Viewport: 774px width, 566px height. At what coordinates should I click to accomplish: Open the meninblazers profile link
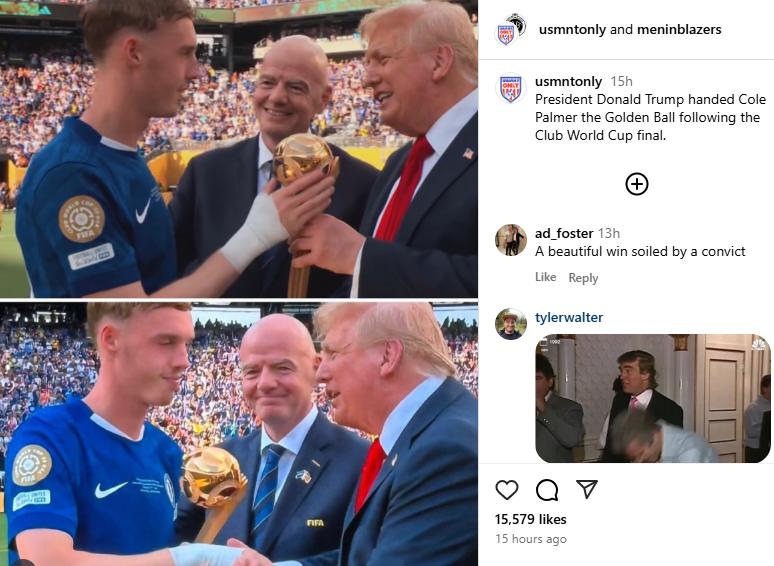[x=679, y=30]
